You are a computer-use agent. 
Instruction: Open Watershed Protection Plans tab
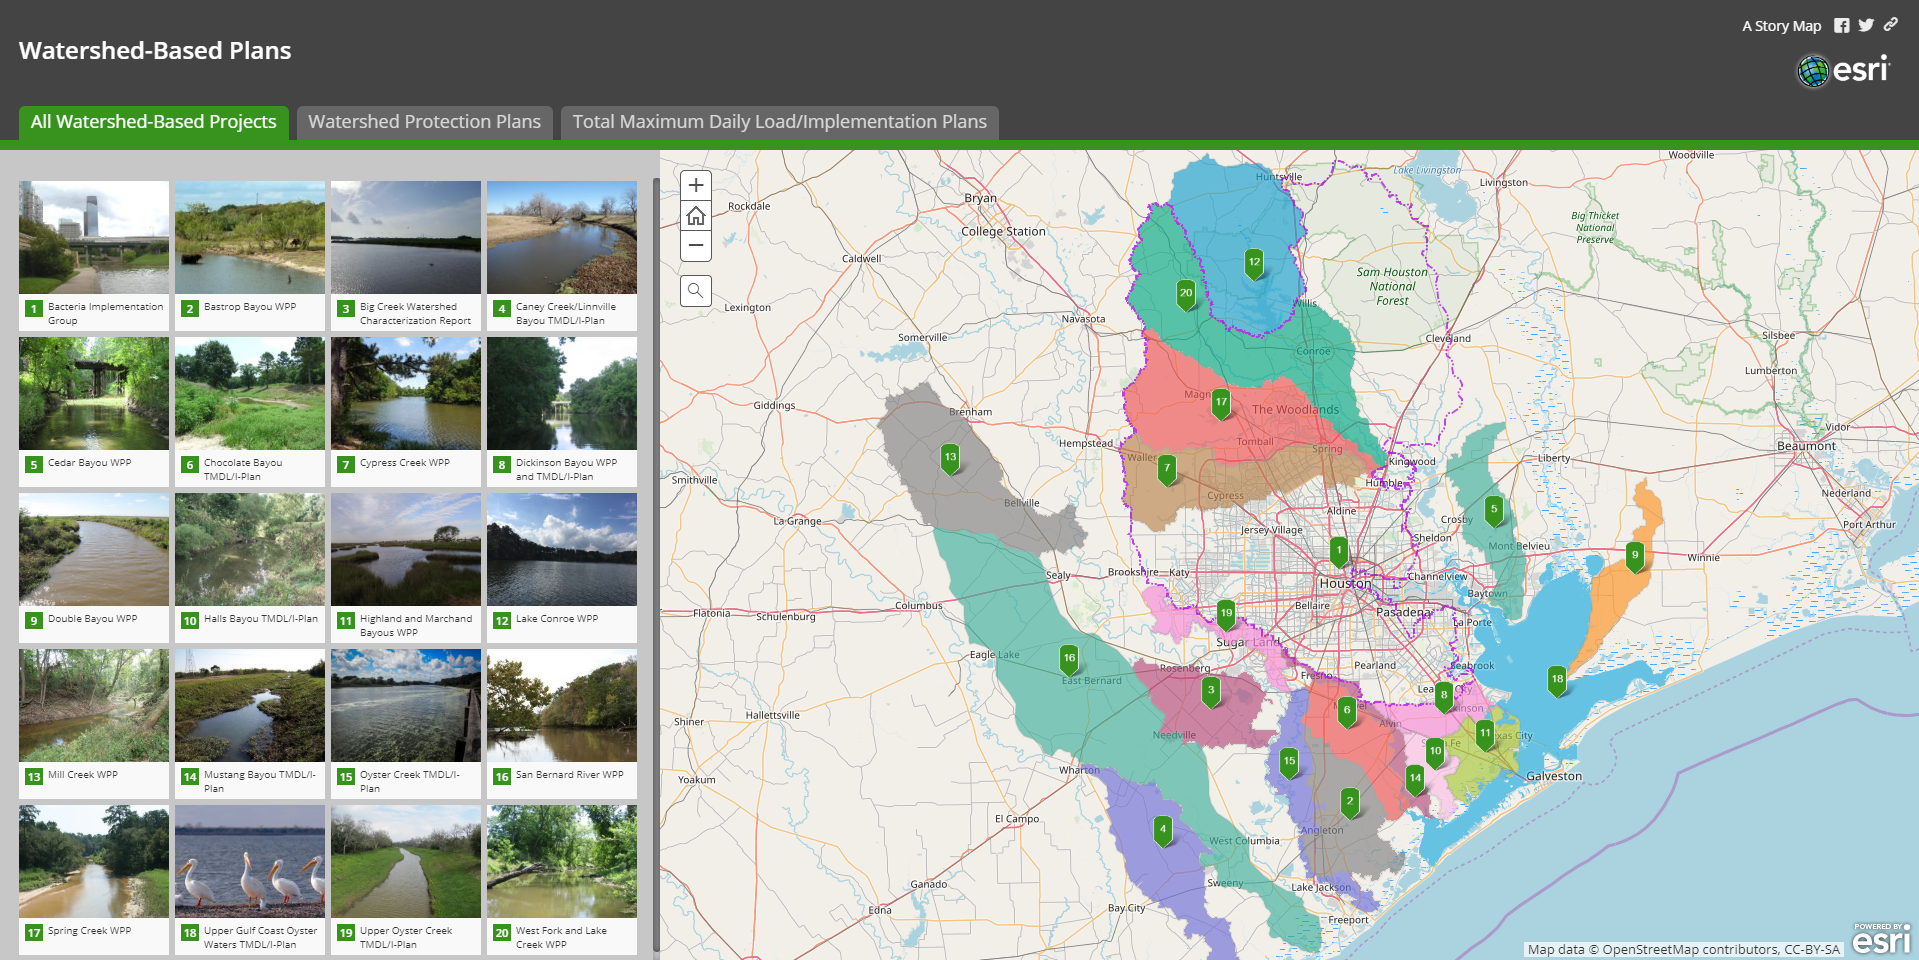(x=425, y=122)
